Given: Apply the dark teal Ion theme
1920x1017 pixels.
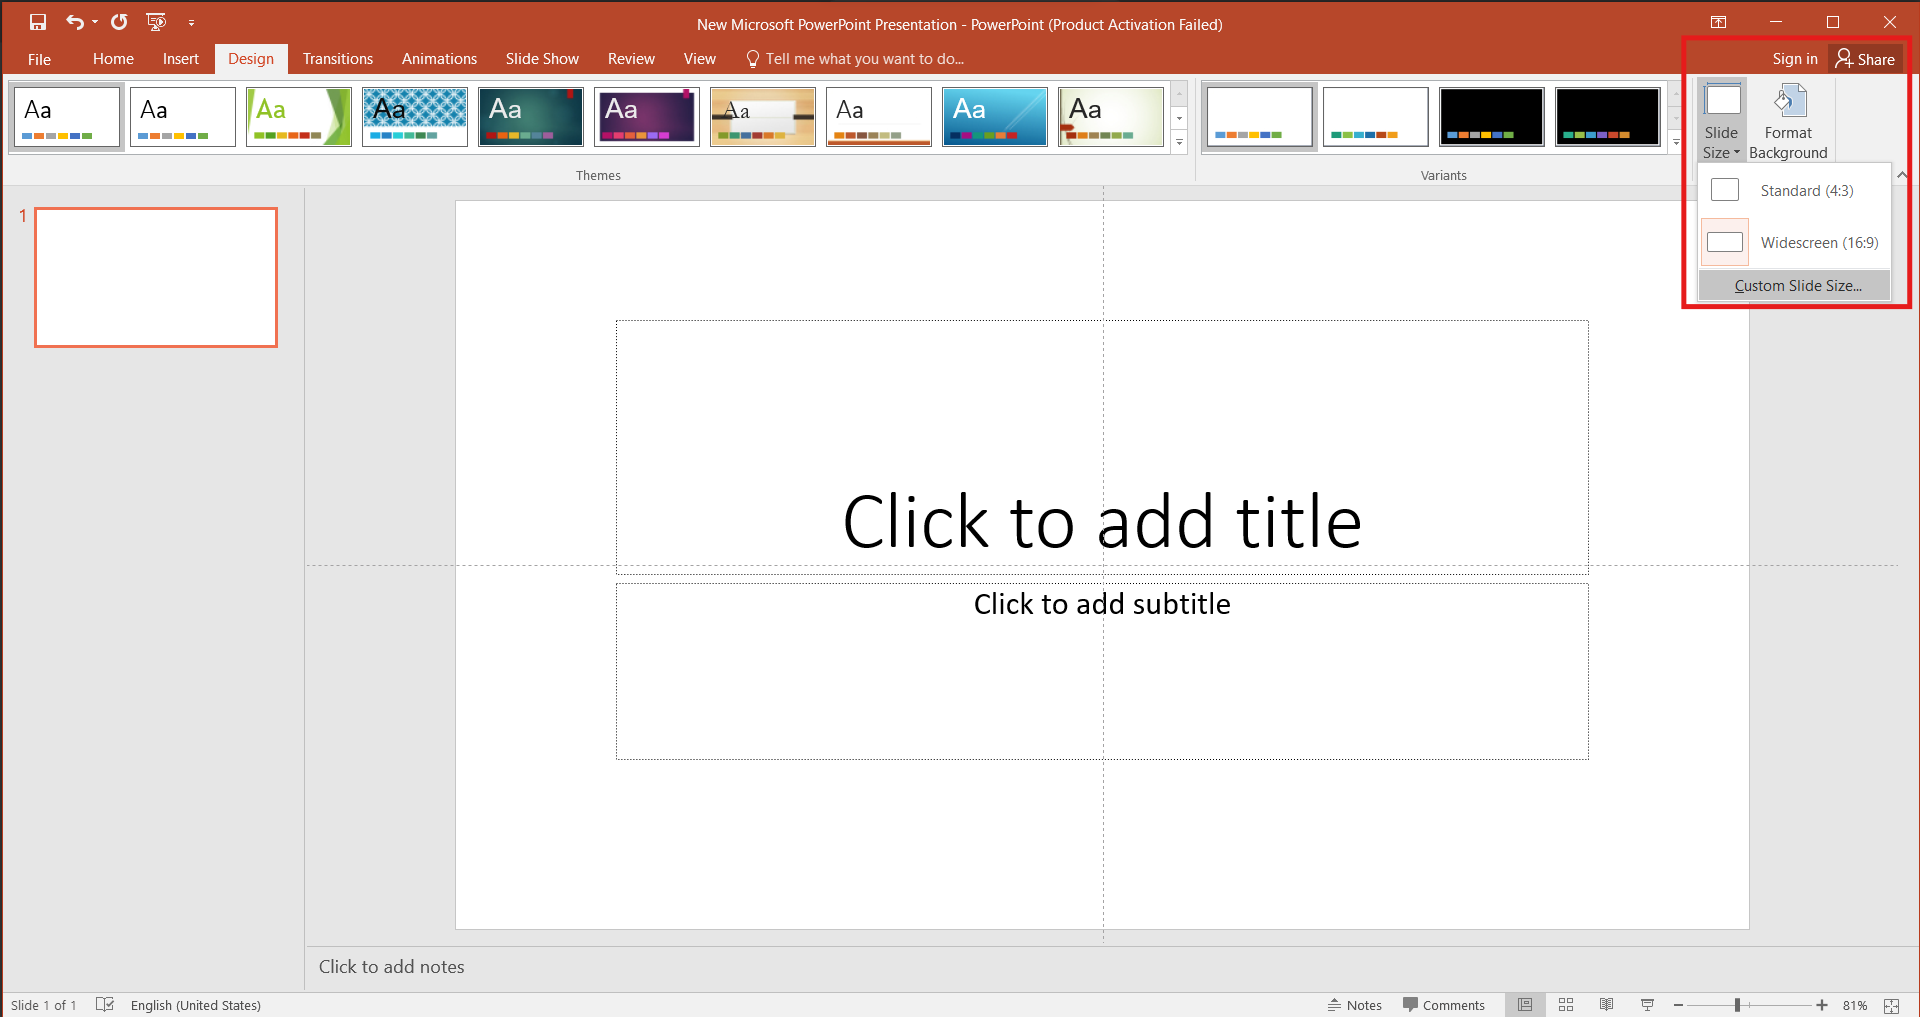Looking at the screenshot, I should point(531,117).
